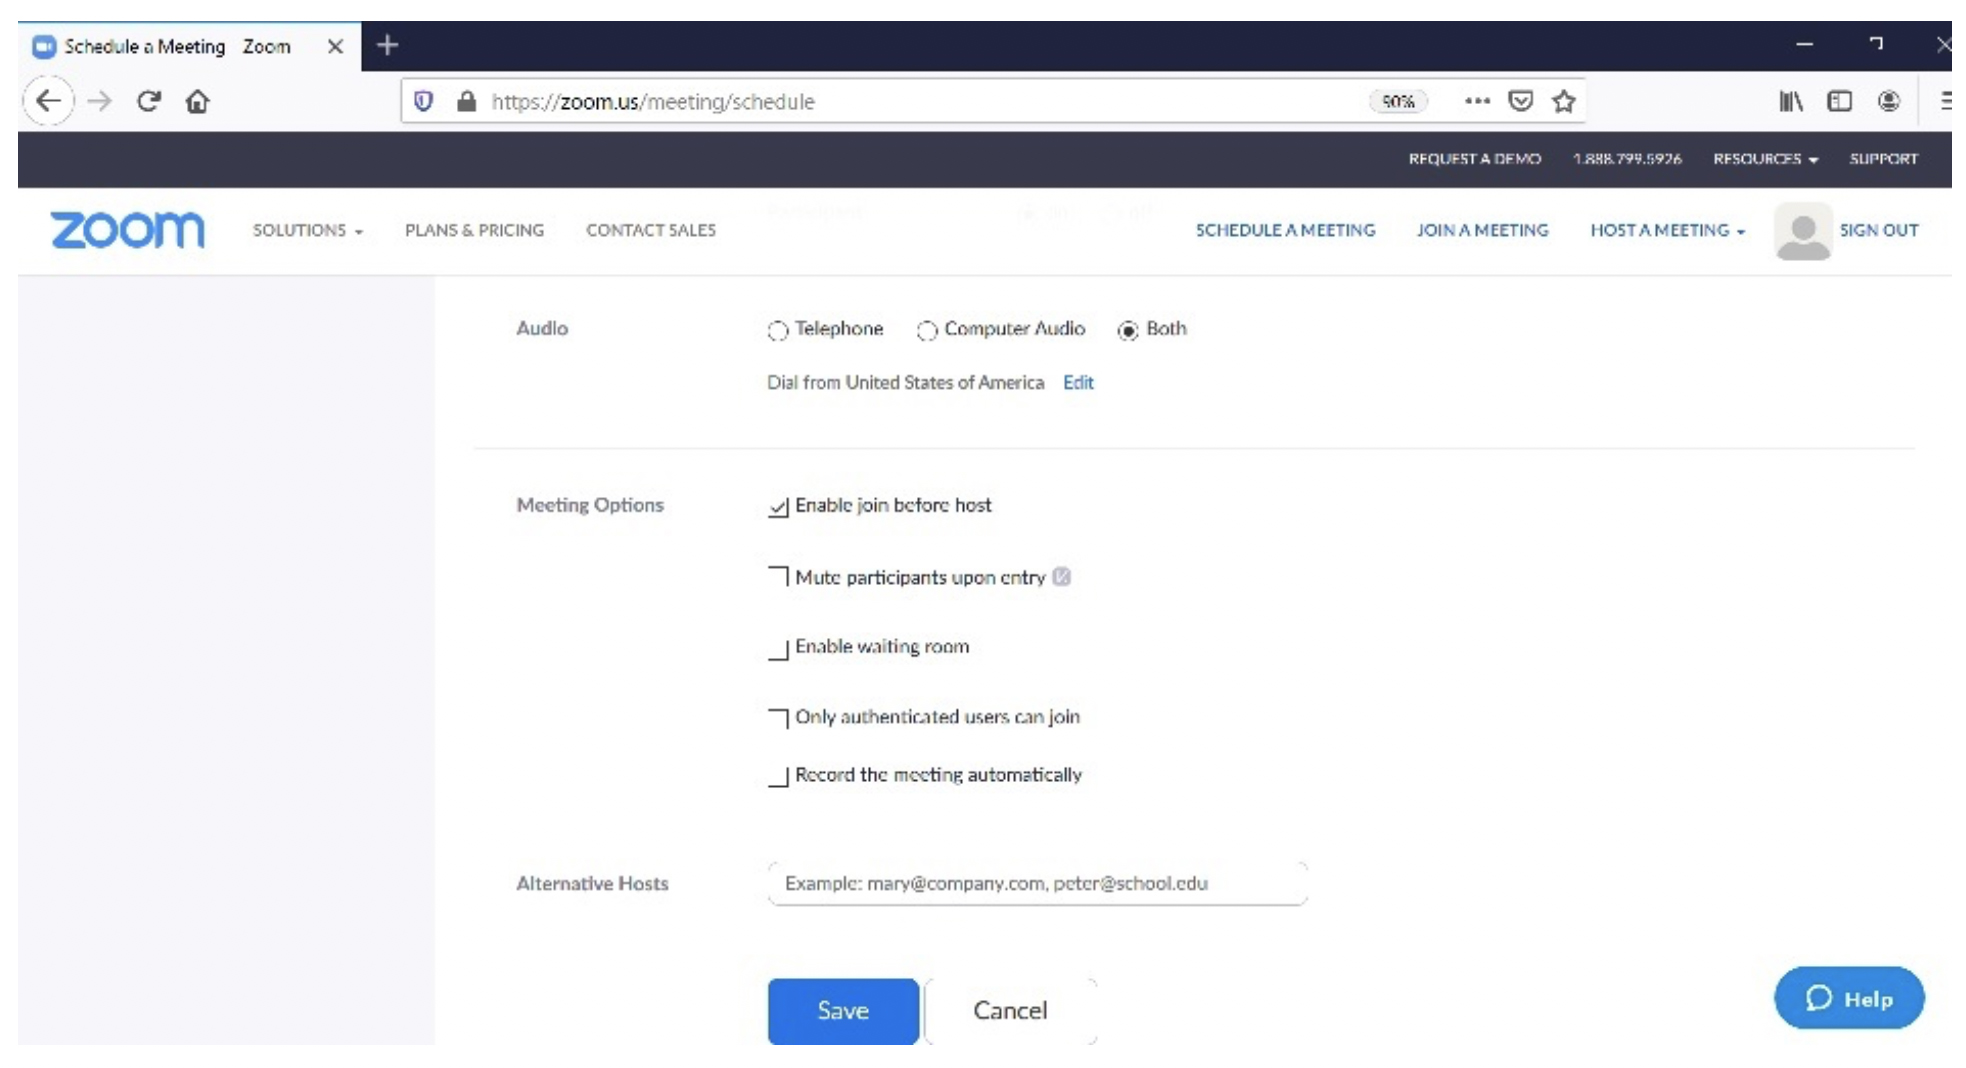Check Mute participants upon entry
Screen dimensions: 1966x1068
pyautogui.click(x=779, y=577)
